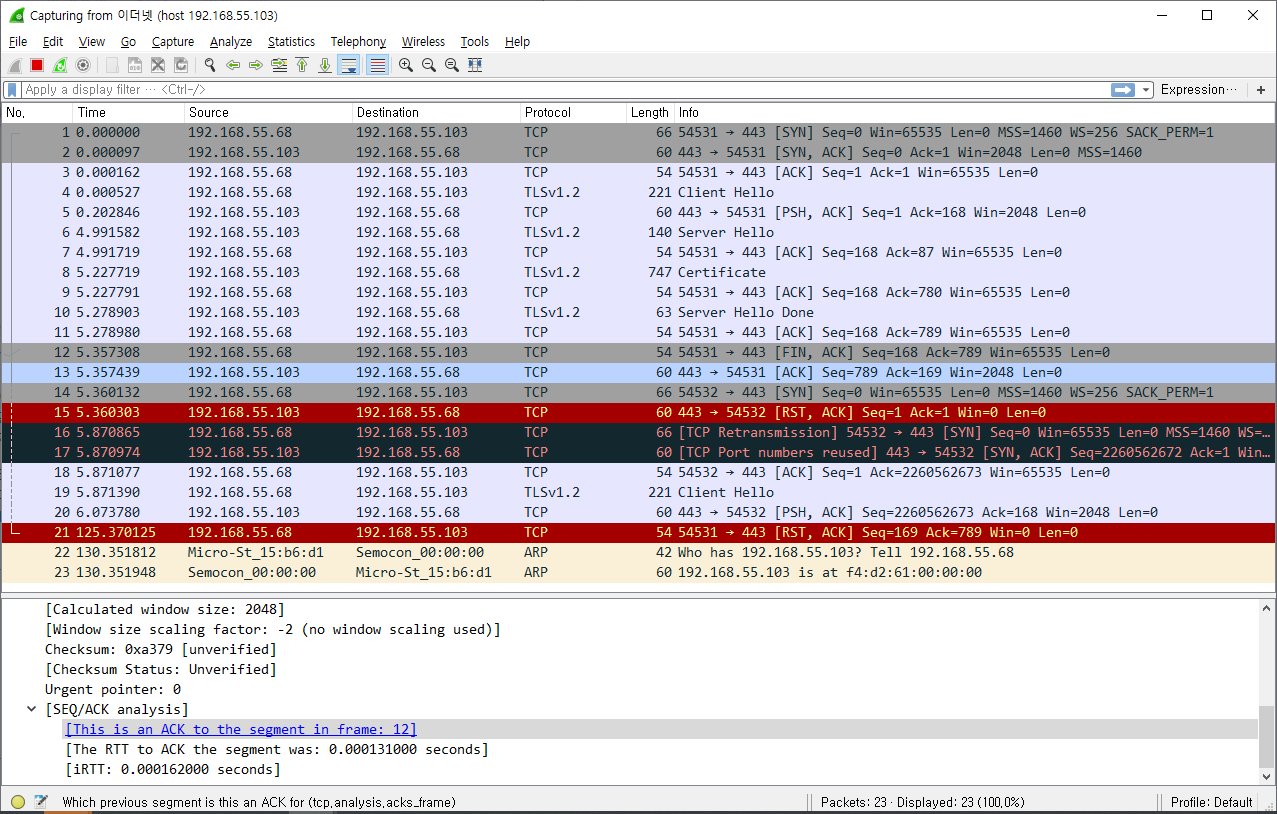Restart the current capture
Screen dimensions: 1277x814
point(60,65)
